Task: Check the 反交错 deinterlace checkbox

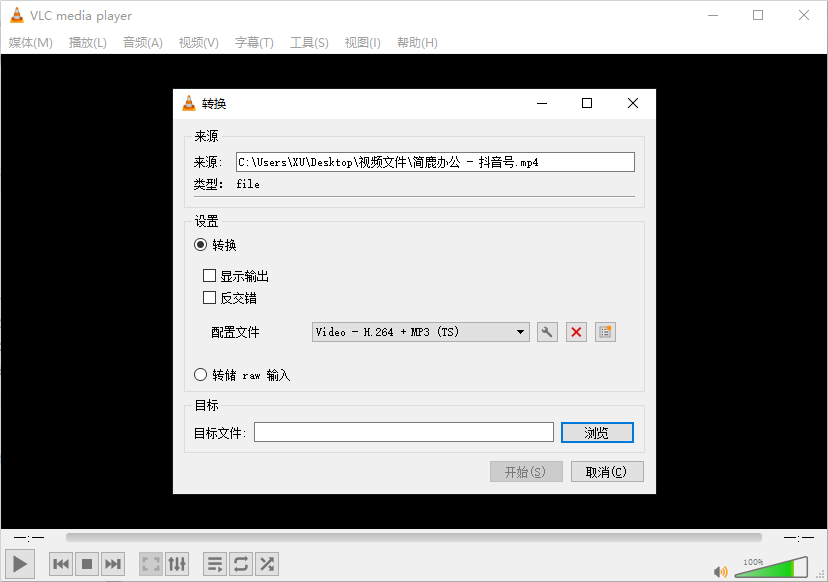Action: 210,297
